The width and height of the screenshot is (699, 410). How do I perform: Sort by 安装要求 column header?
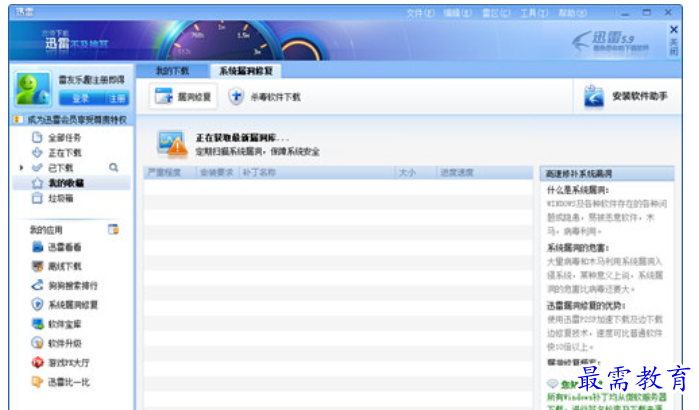pos(218,172)
